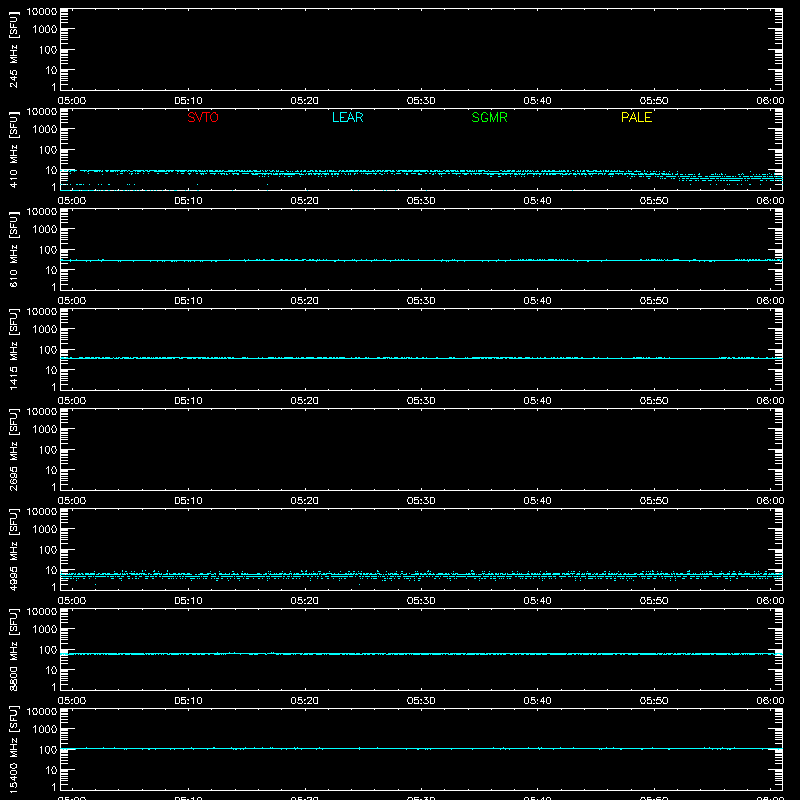Screen dimensions: 800x800
Task: Click the red SVTO station label
Action: pos(203,117)
